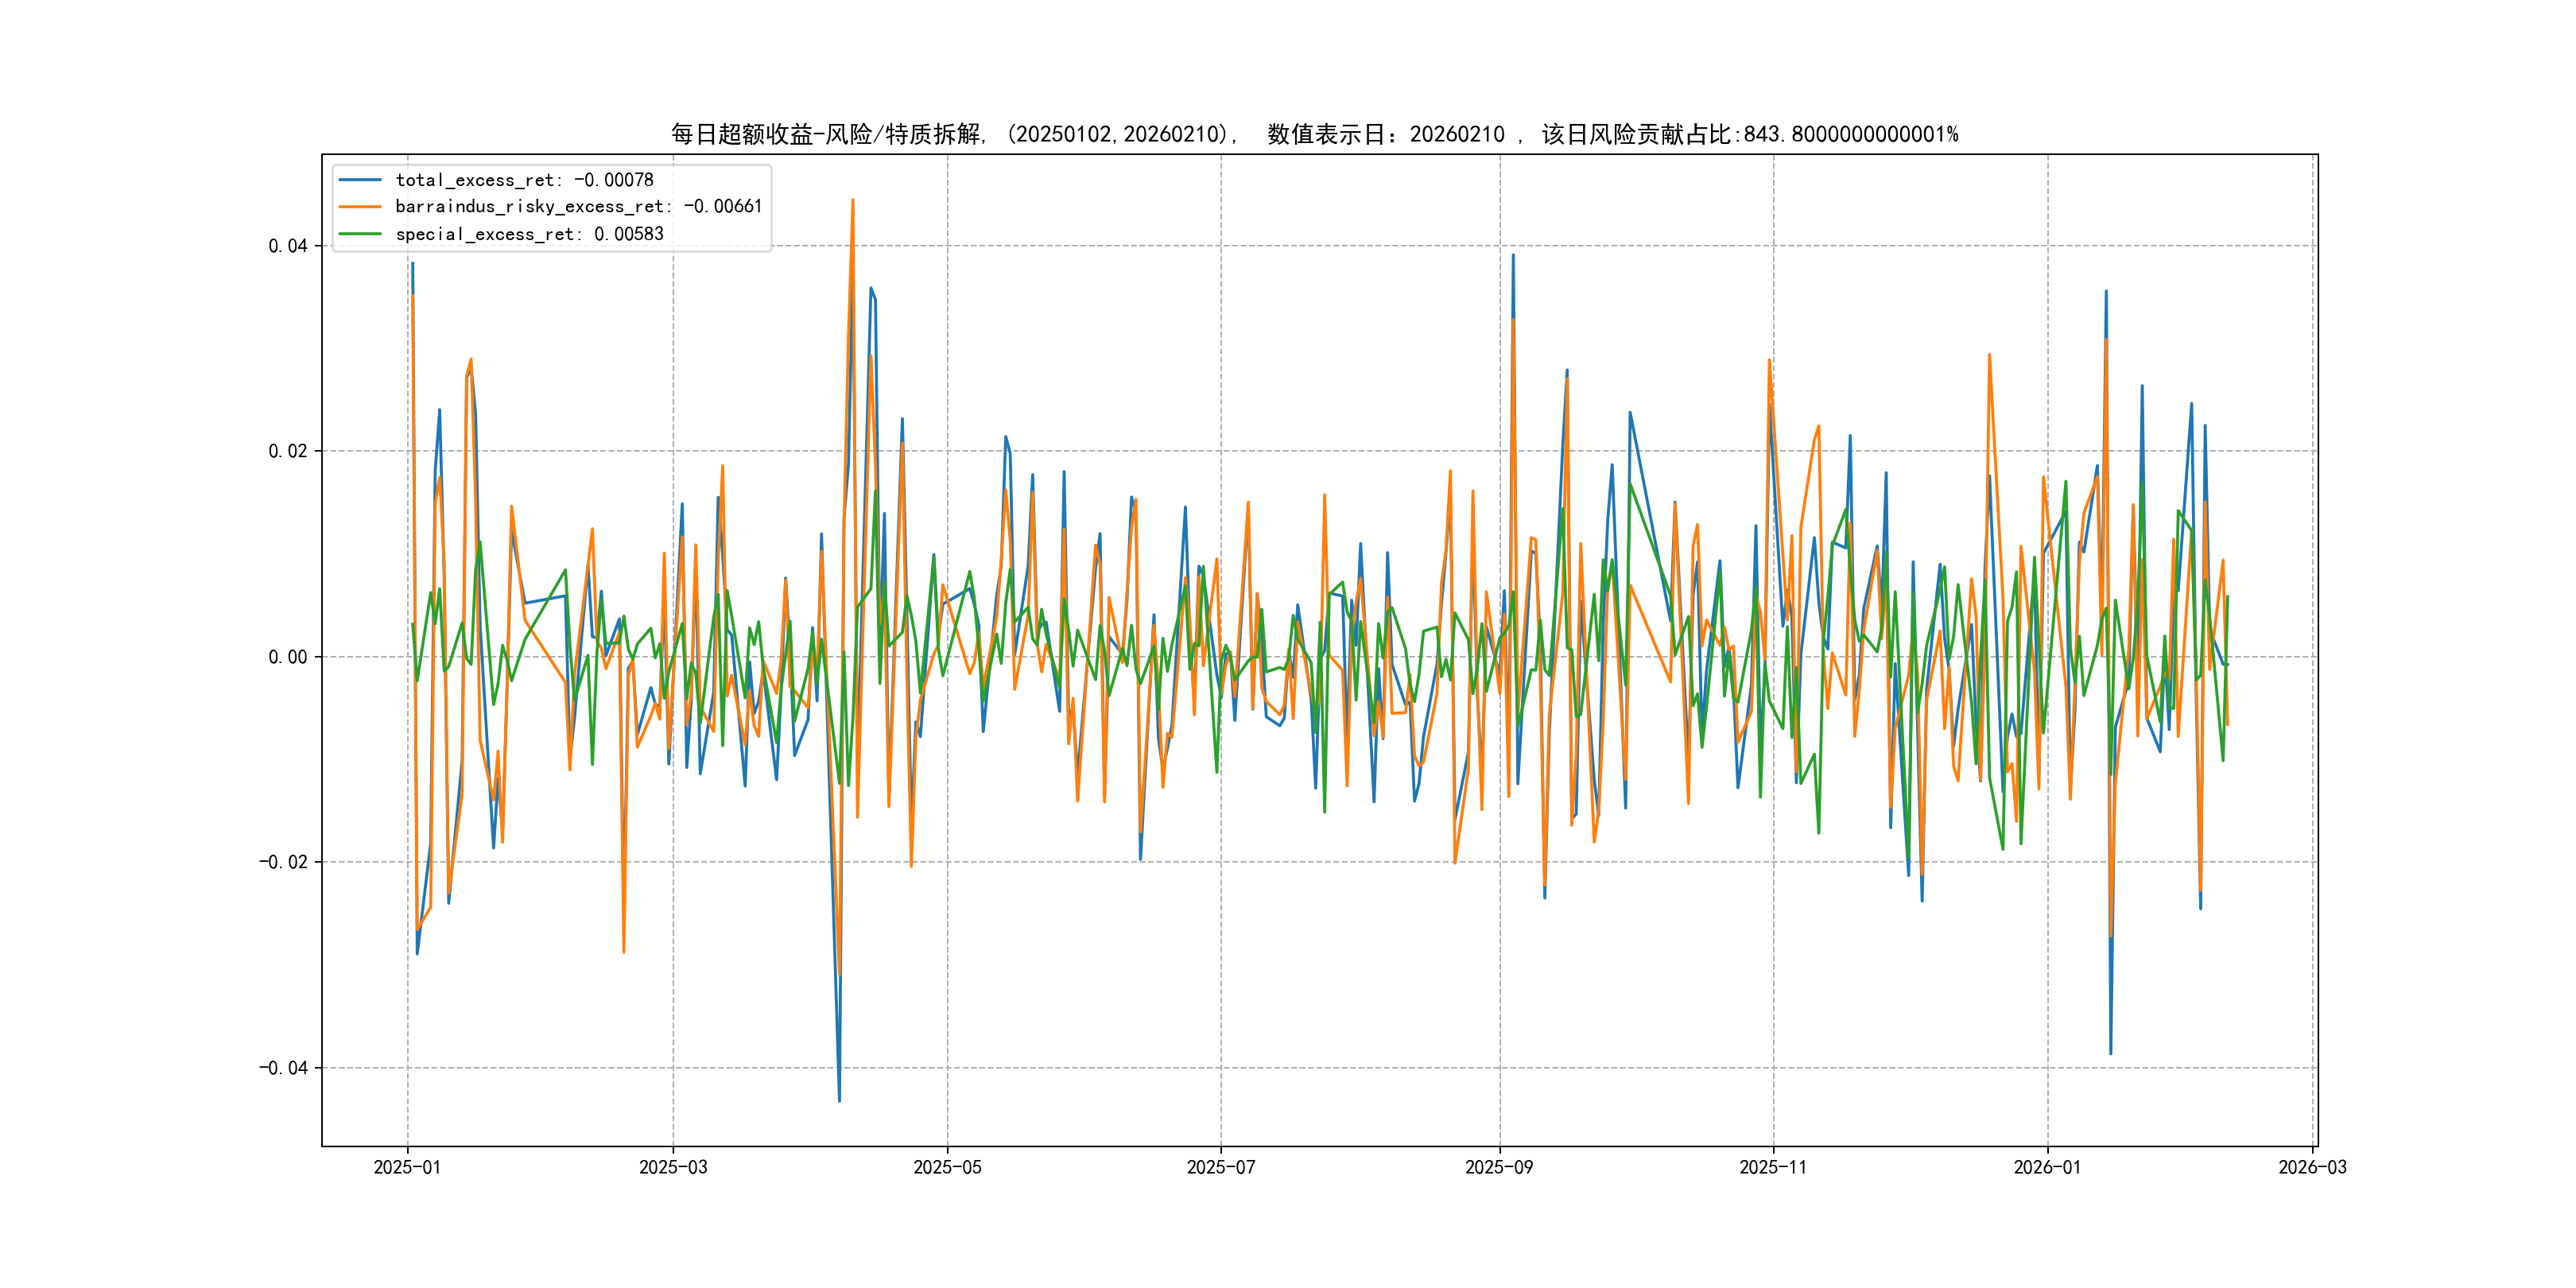Click the total_excess_ret legend label
2576x1288 pixels.
coord(524,180)
